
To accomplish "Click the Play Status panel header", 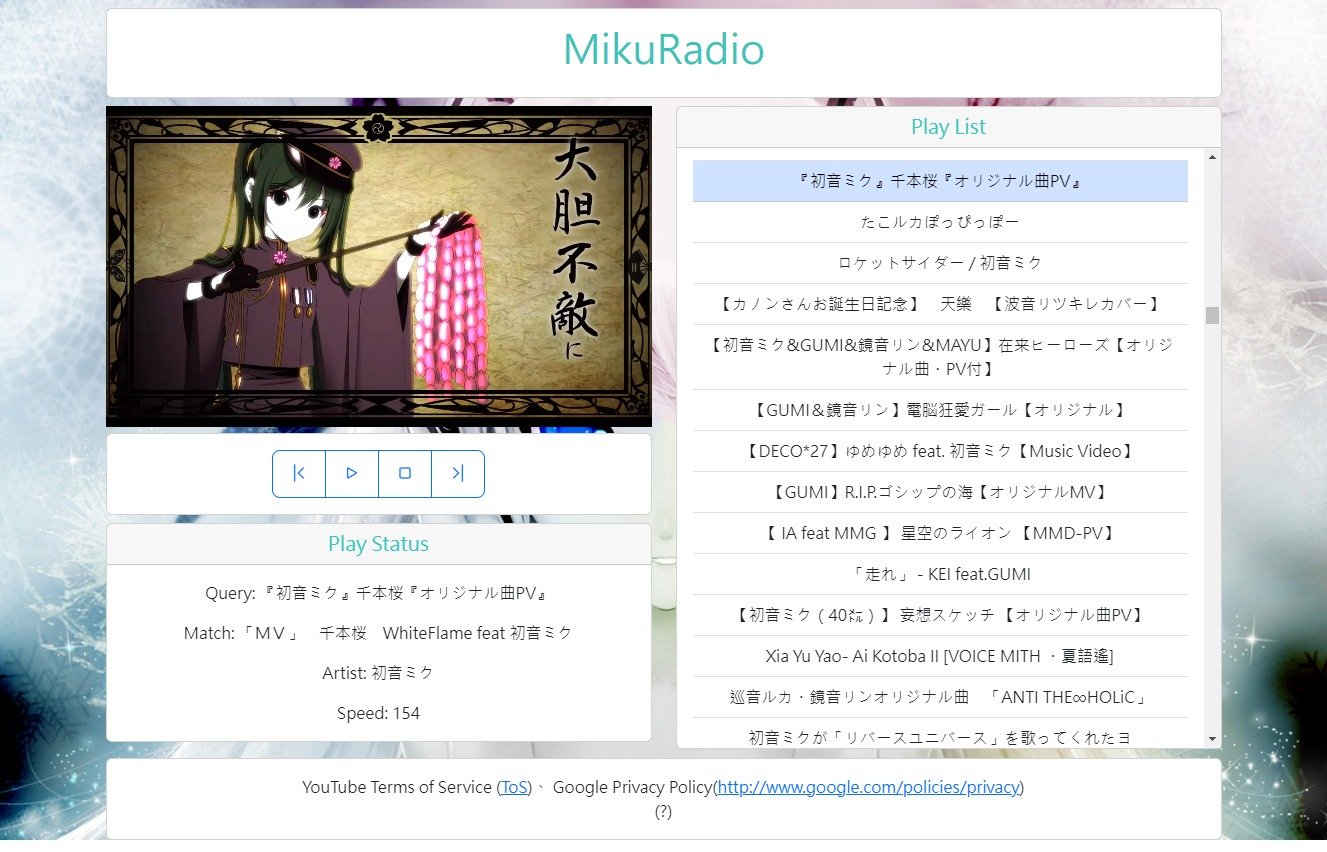I will click(379, 544).
